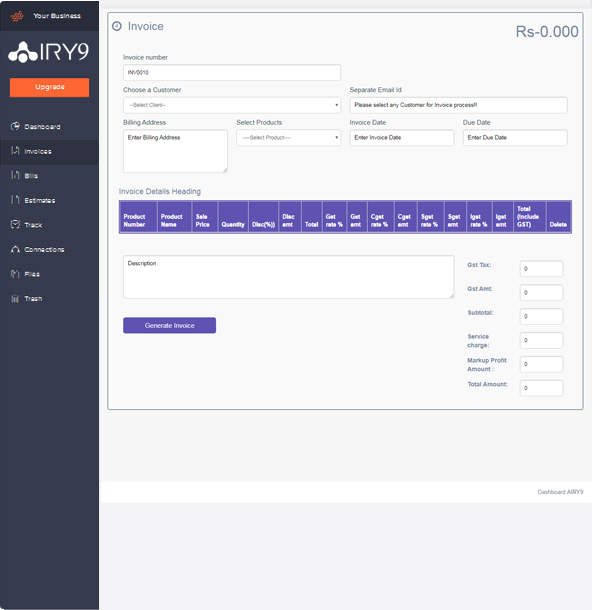Screen dimensions: 592x610
Task: Click the Separate Email Id field
Action: pyautogui.click(x=458, y=105)
